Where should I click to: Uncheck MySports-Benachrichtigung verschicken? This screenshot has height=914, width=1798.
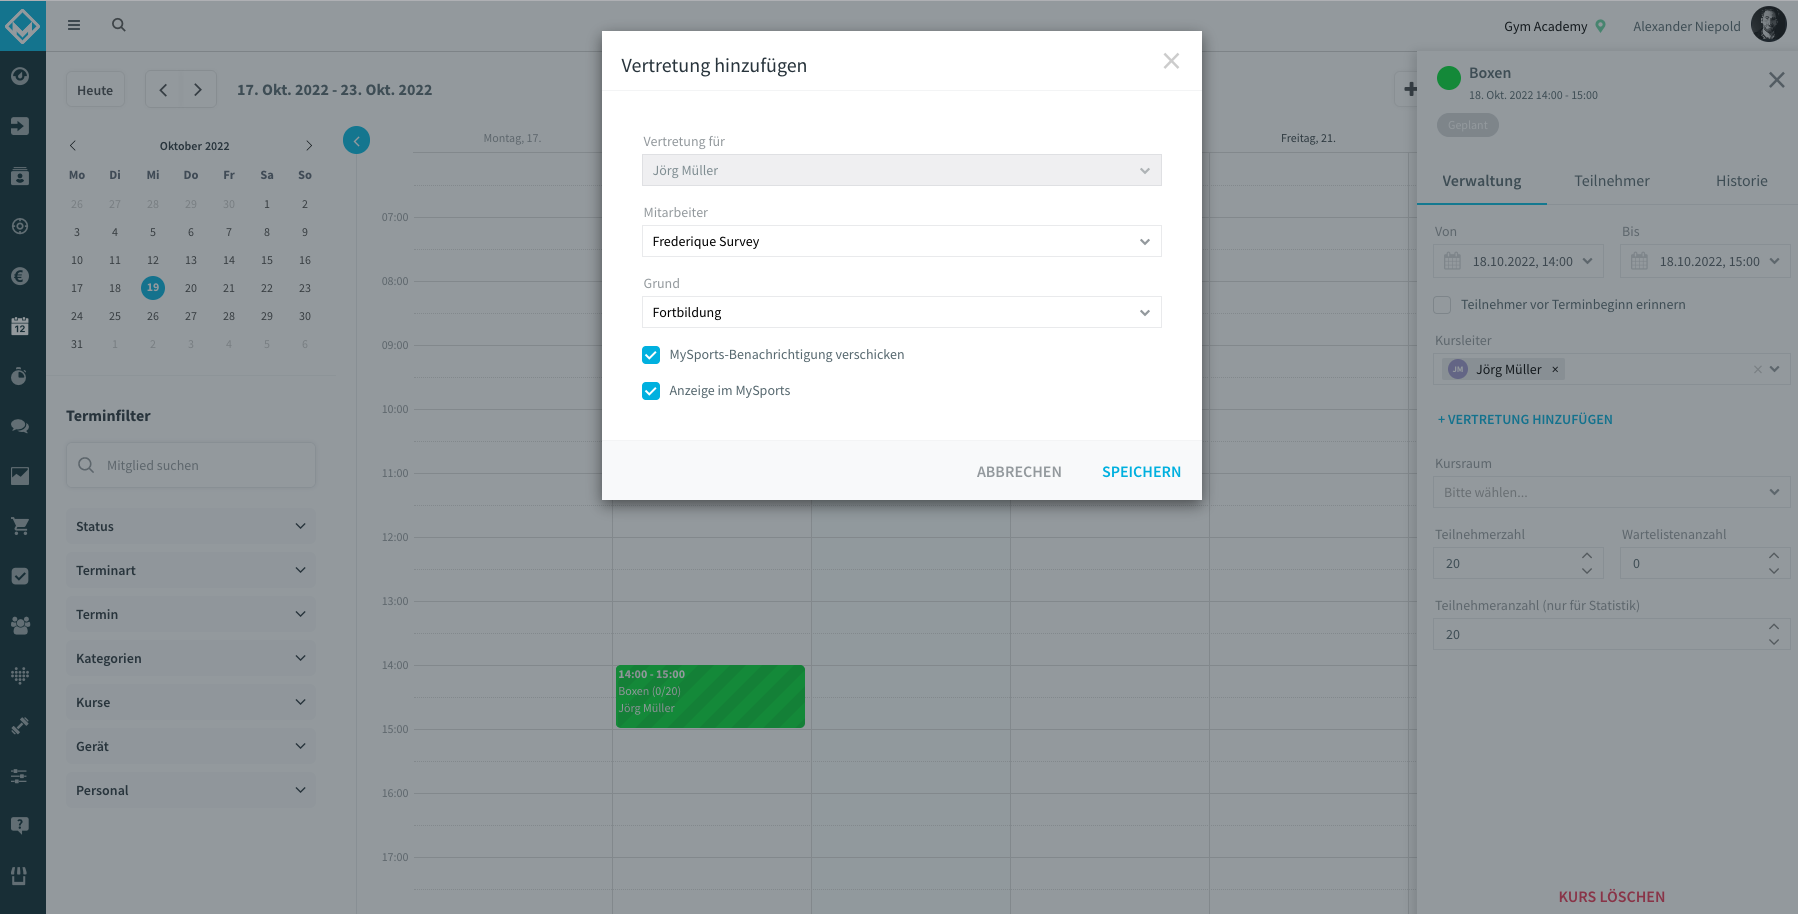pyautogui.click(x=651, y=355)
